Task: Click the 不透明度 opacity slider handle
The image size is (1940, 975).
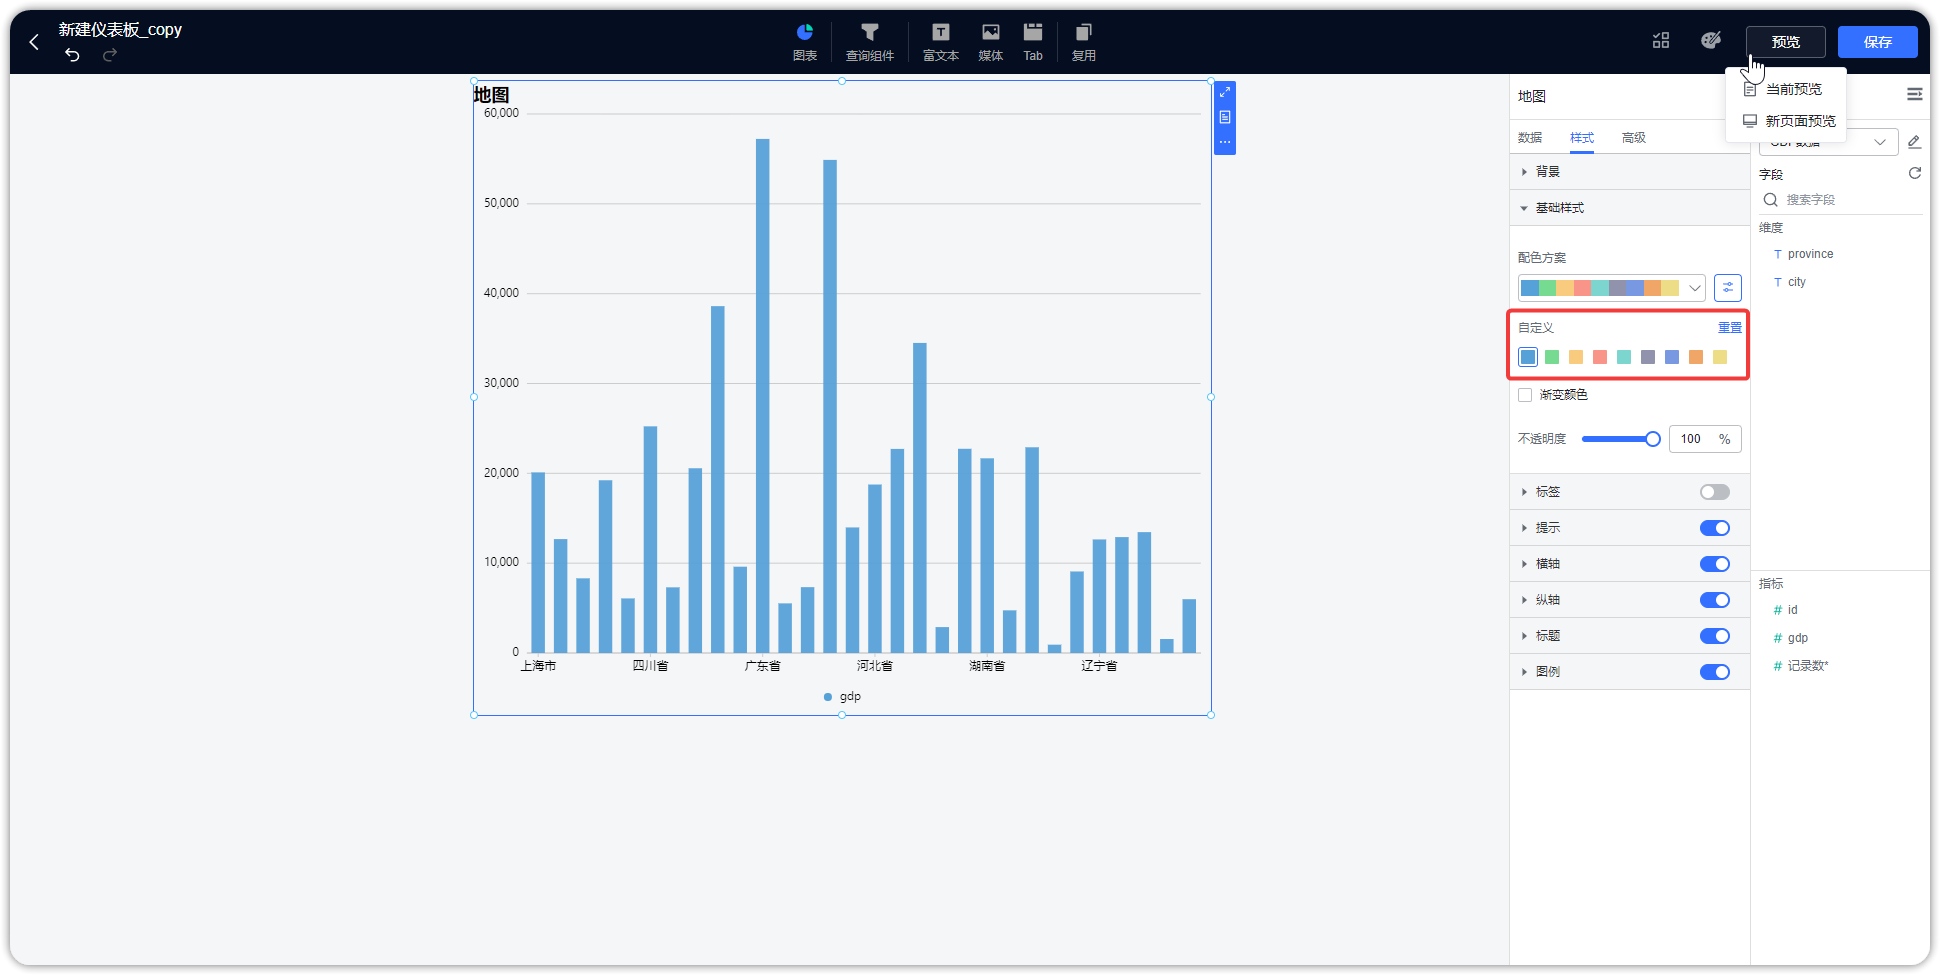Action: (x=1653, y=439)
